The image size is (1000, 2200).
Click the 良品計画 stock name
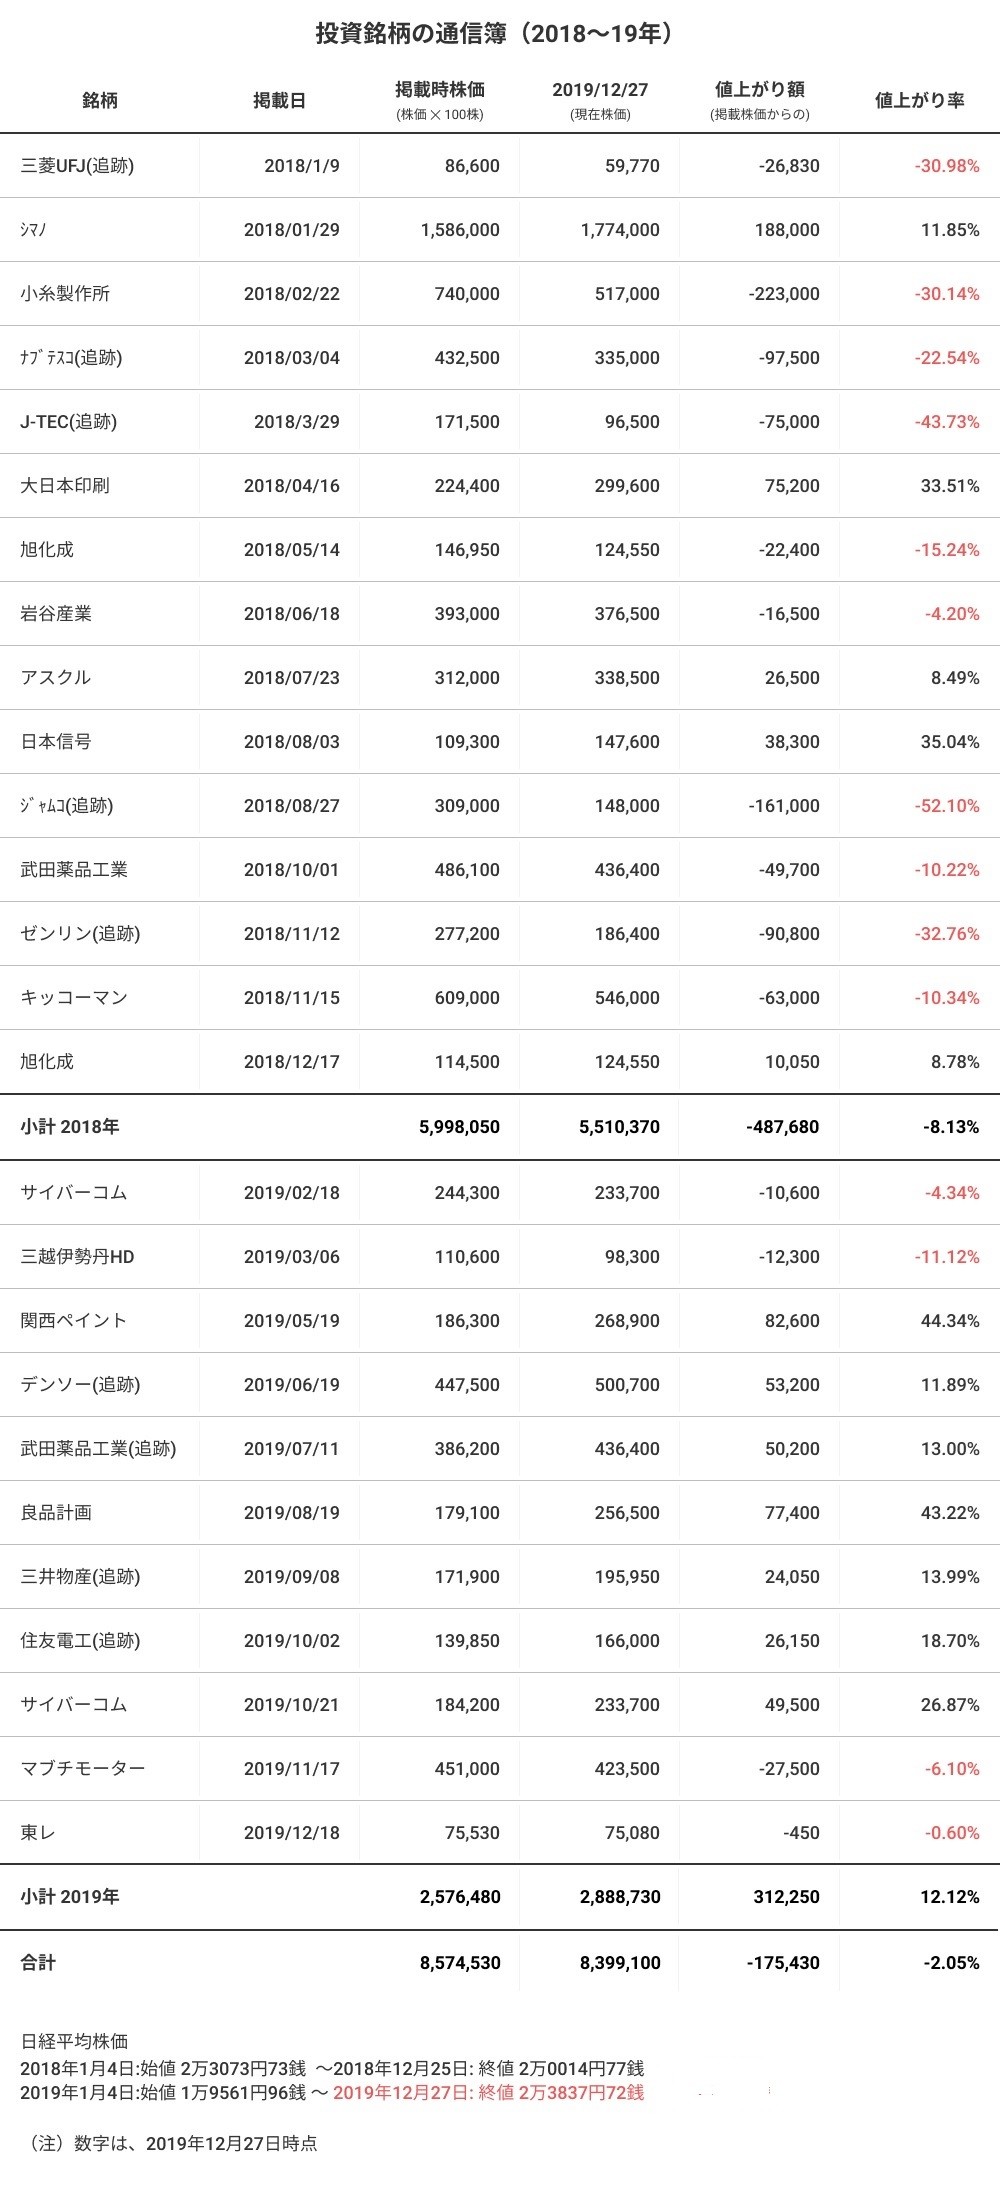tap(56, 1513)
